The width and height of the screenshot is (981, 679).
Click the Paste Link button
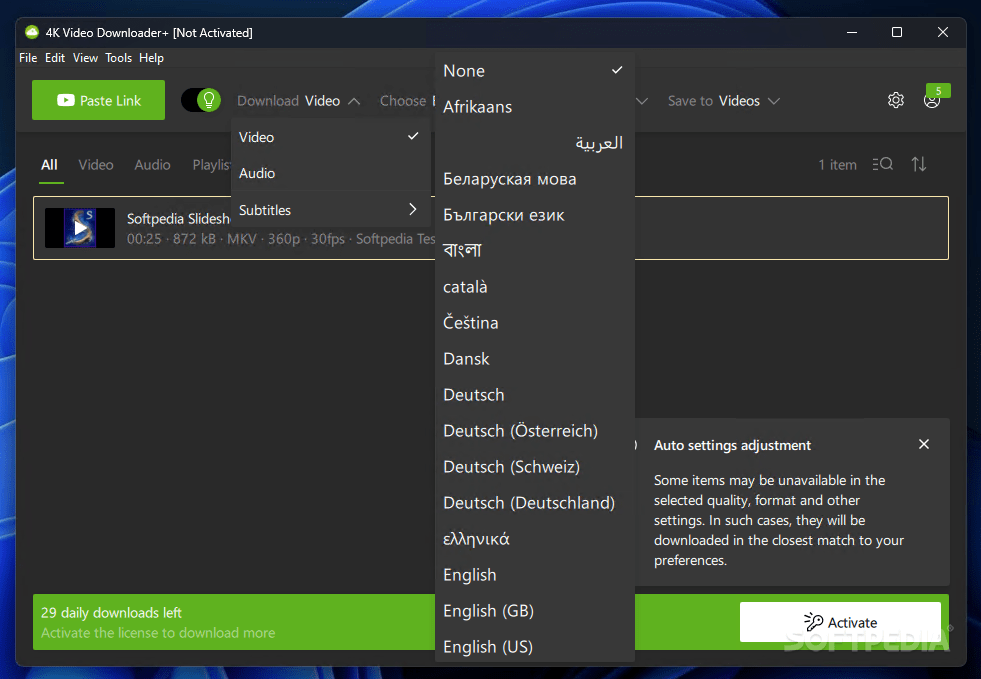(98, 100)
